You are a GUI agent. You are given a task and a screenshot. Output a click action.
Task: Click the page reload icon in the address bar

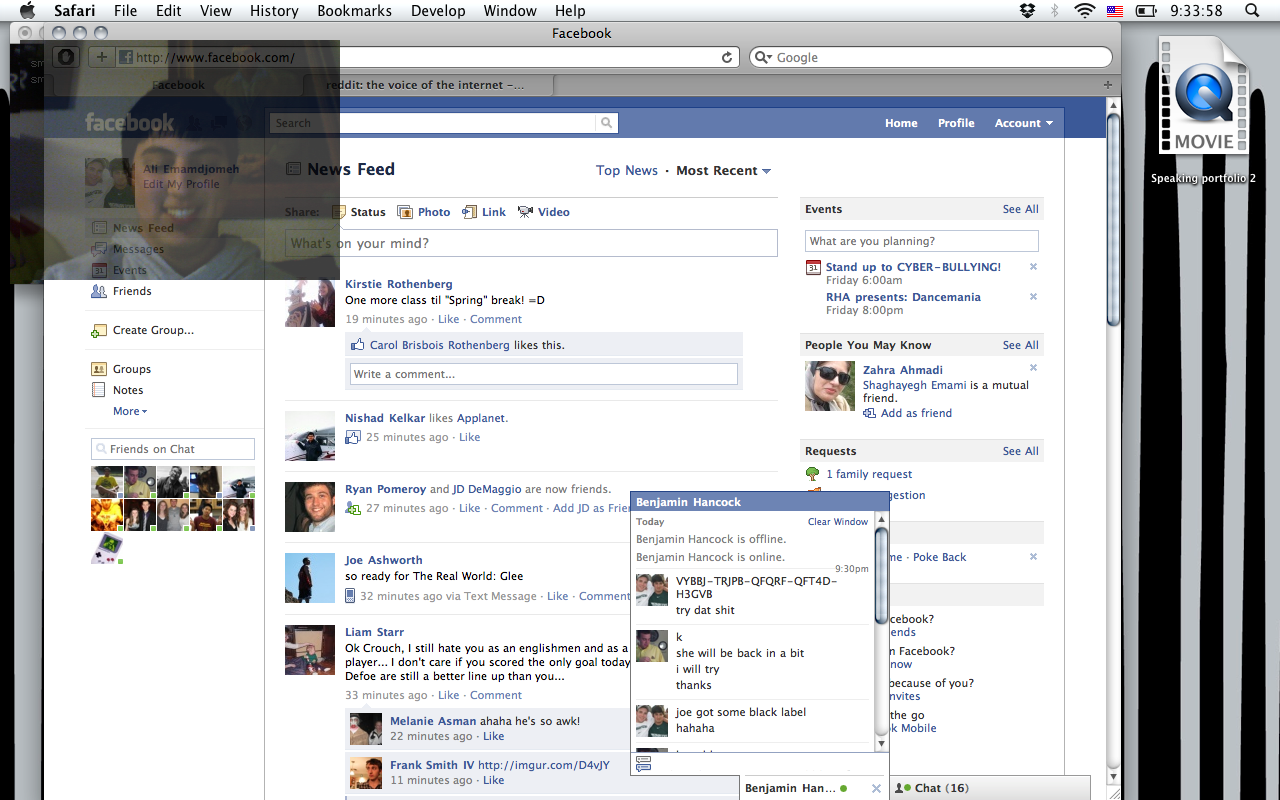(727, 57)
